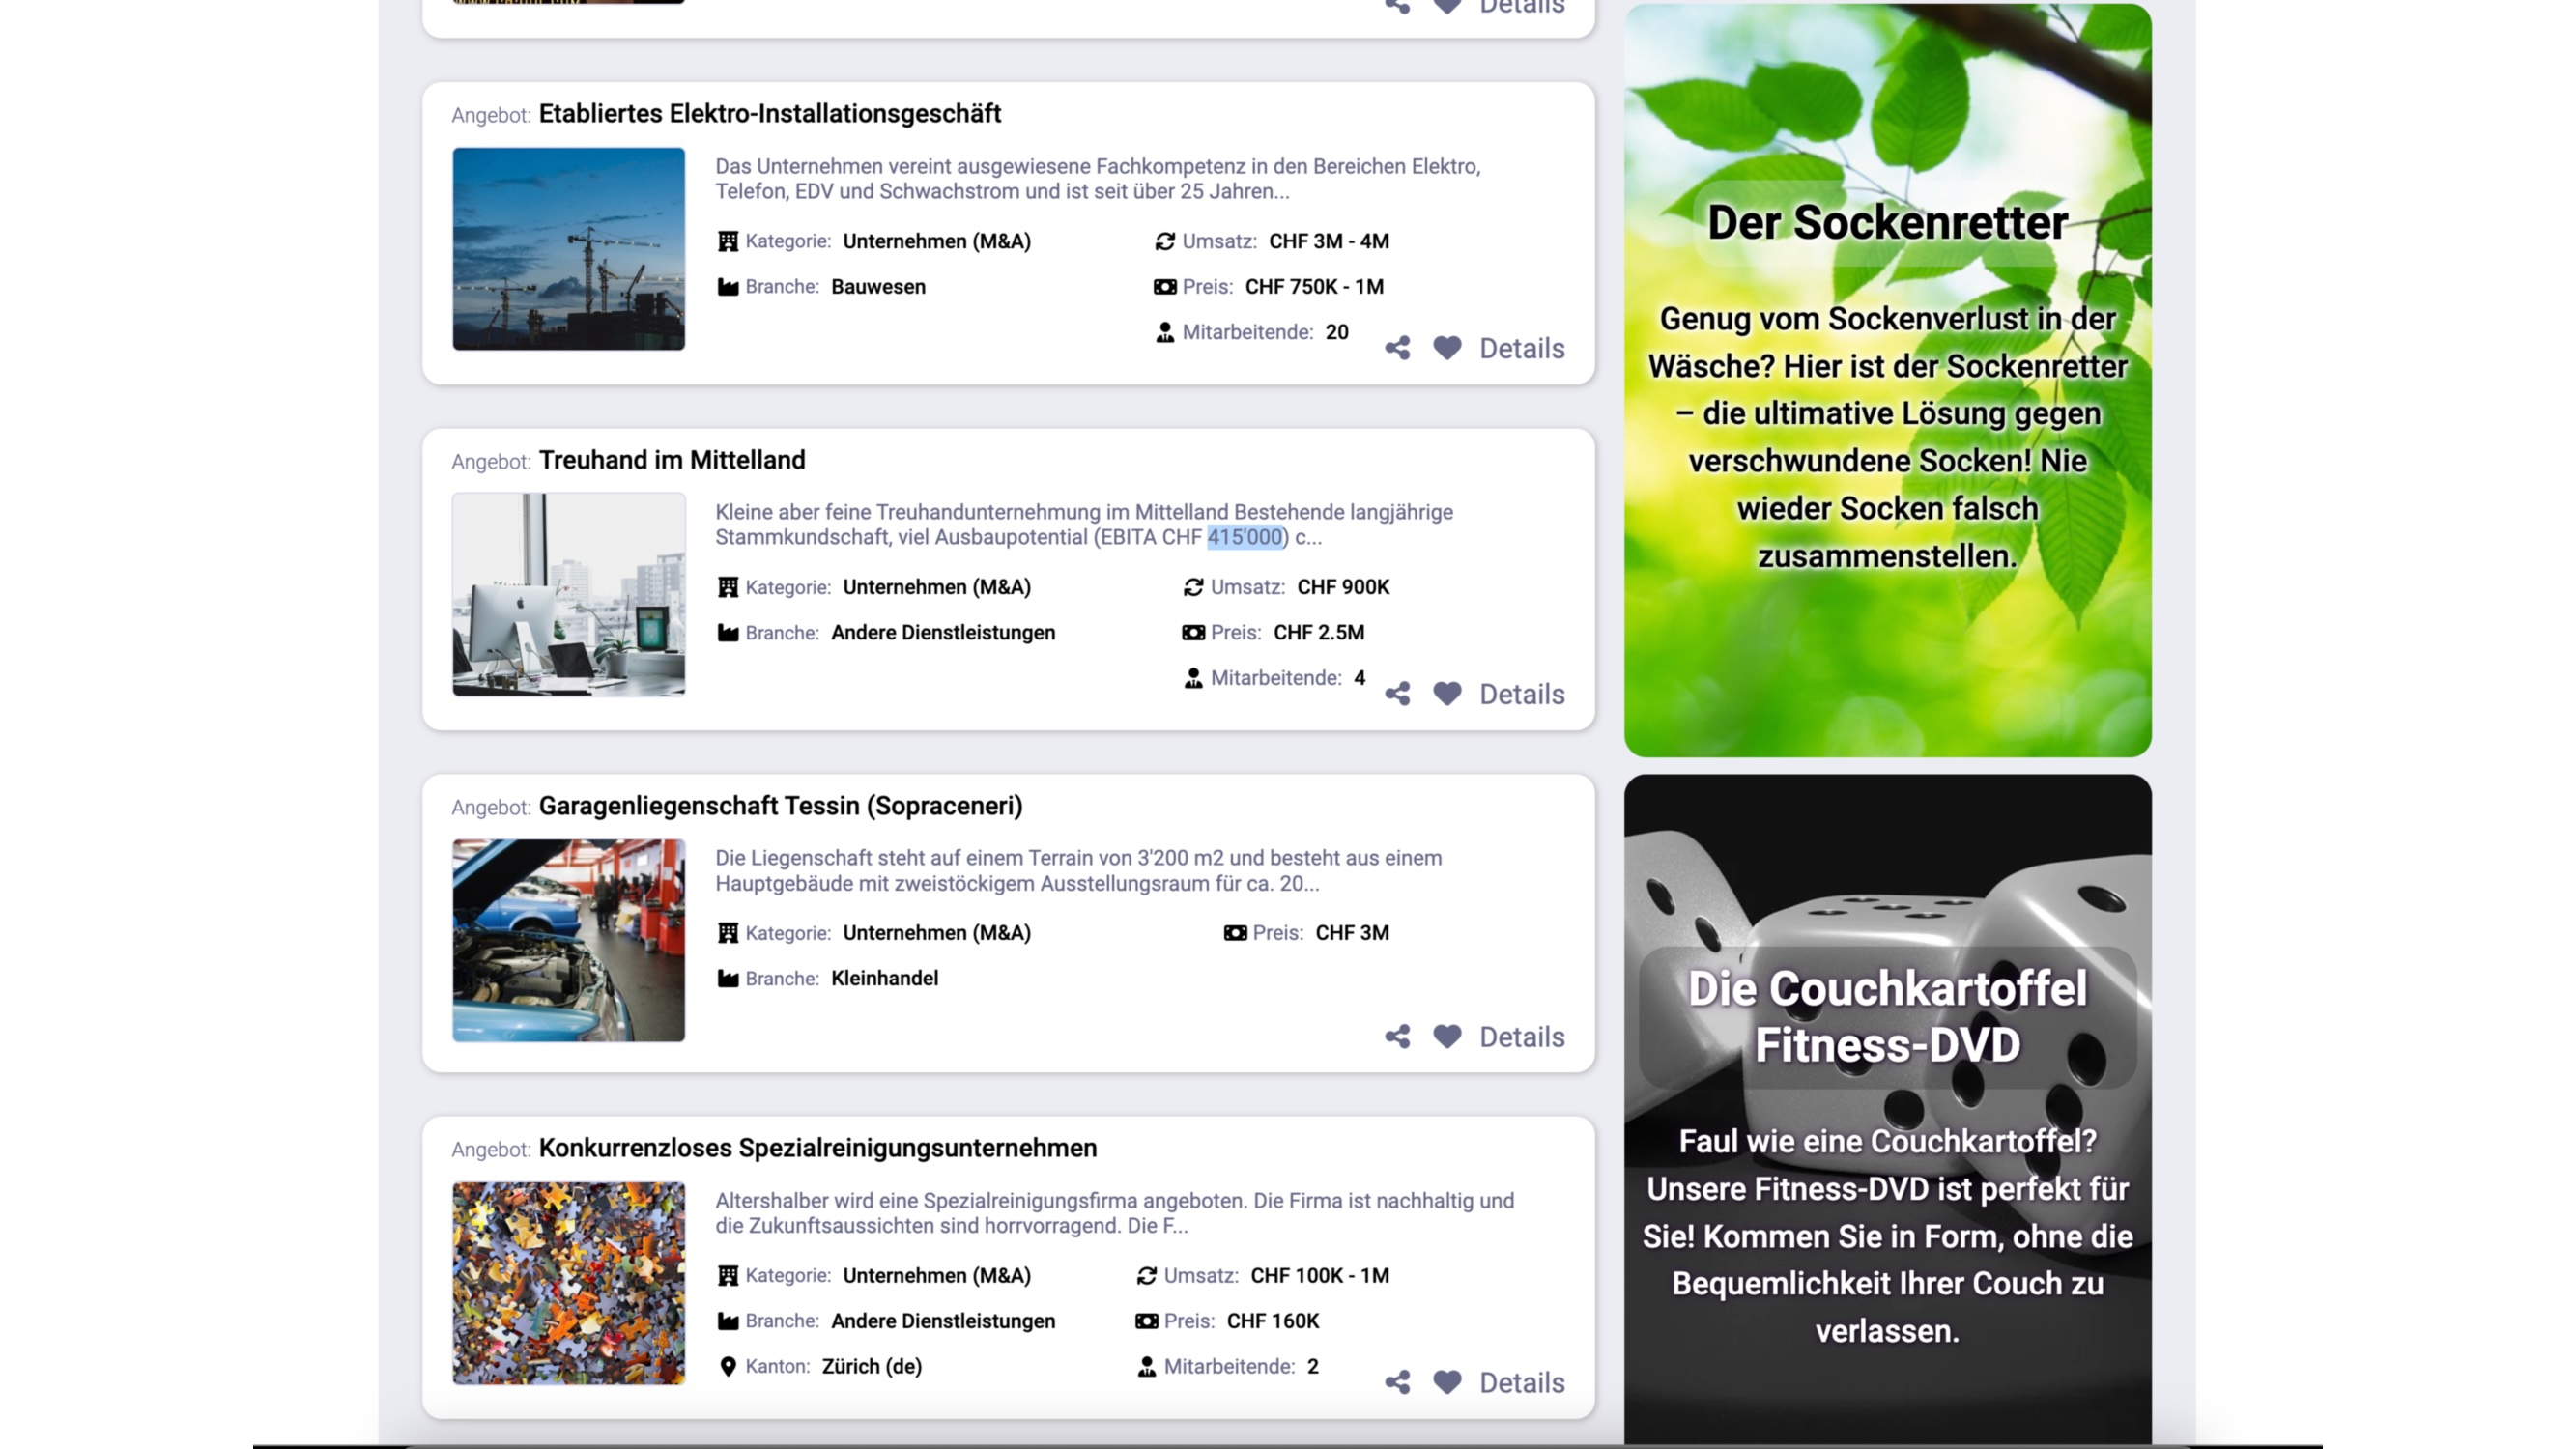Favorite the Spezialreinigungsunternehmen listing

[1447, 1382]
